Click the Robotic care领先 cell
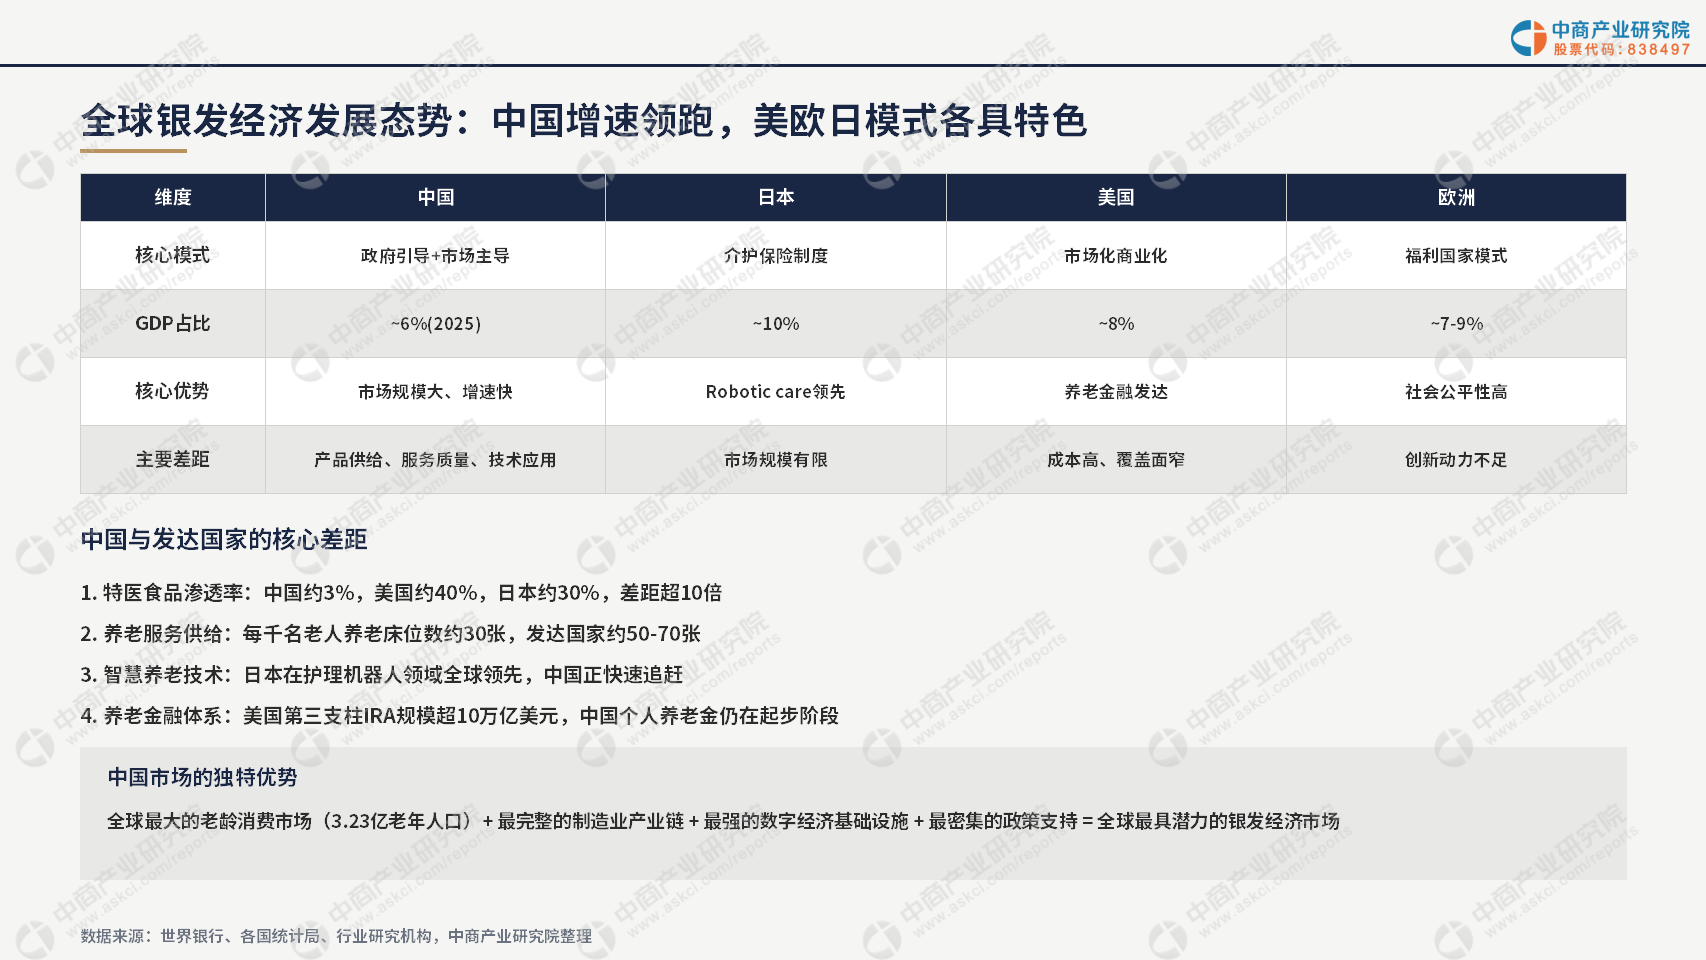Image resolution: width=1706 pixels, height=960 pixels. point(776,391)
